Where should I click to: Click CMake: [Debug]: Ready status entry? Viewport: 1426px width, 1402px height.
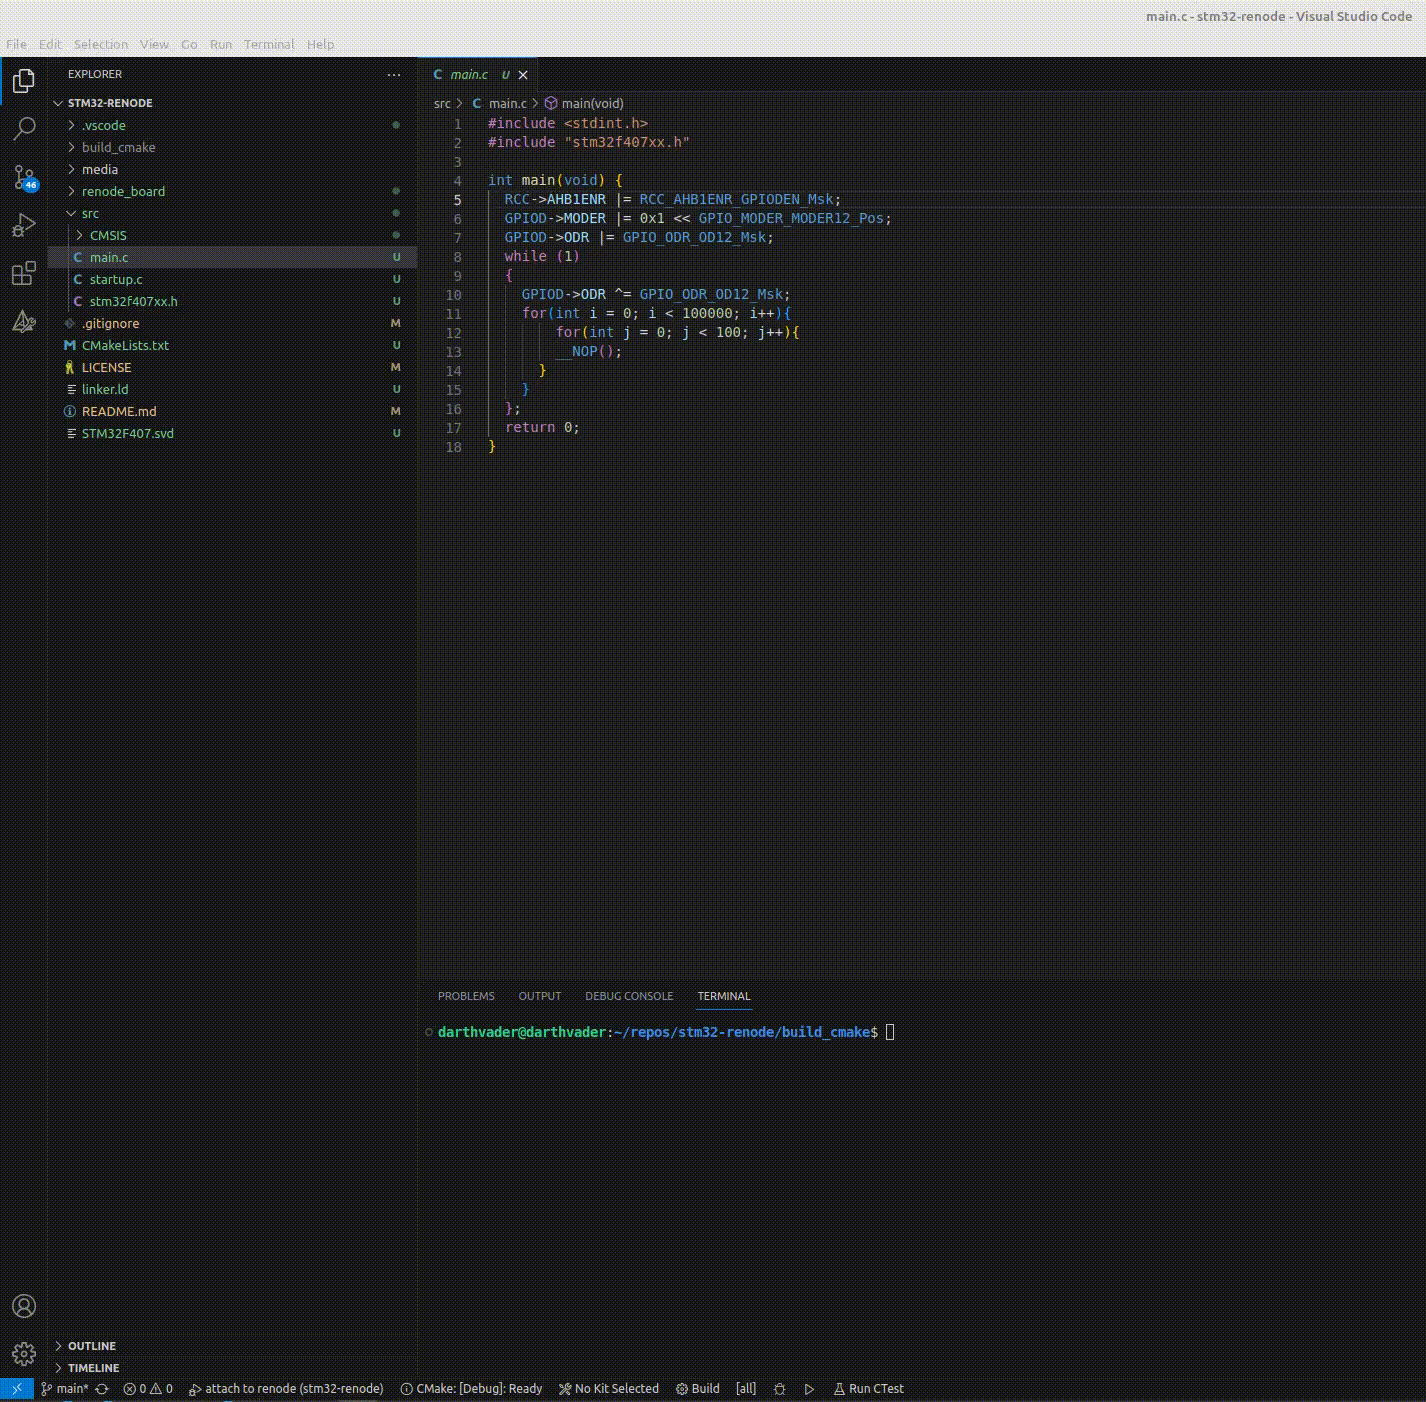point(471,1389)
